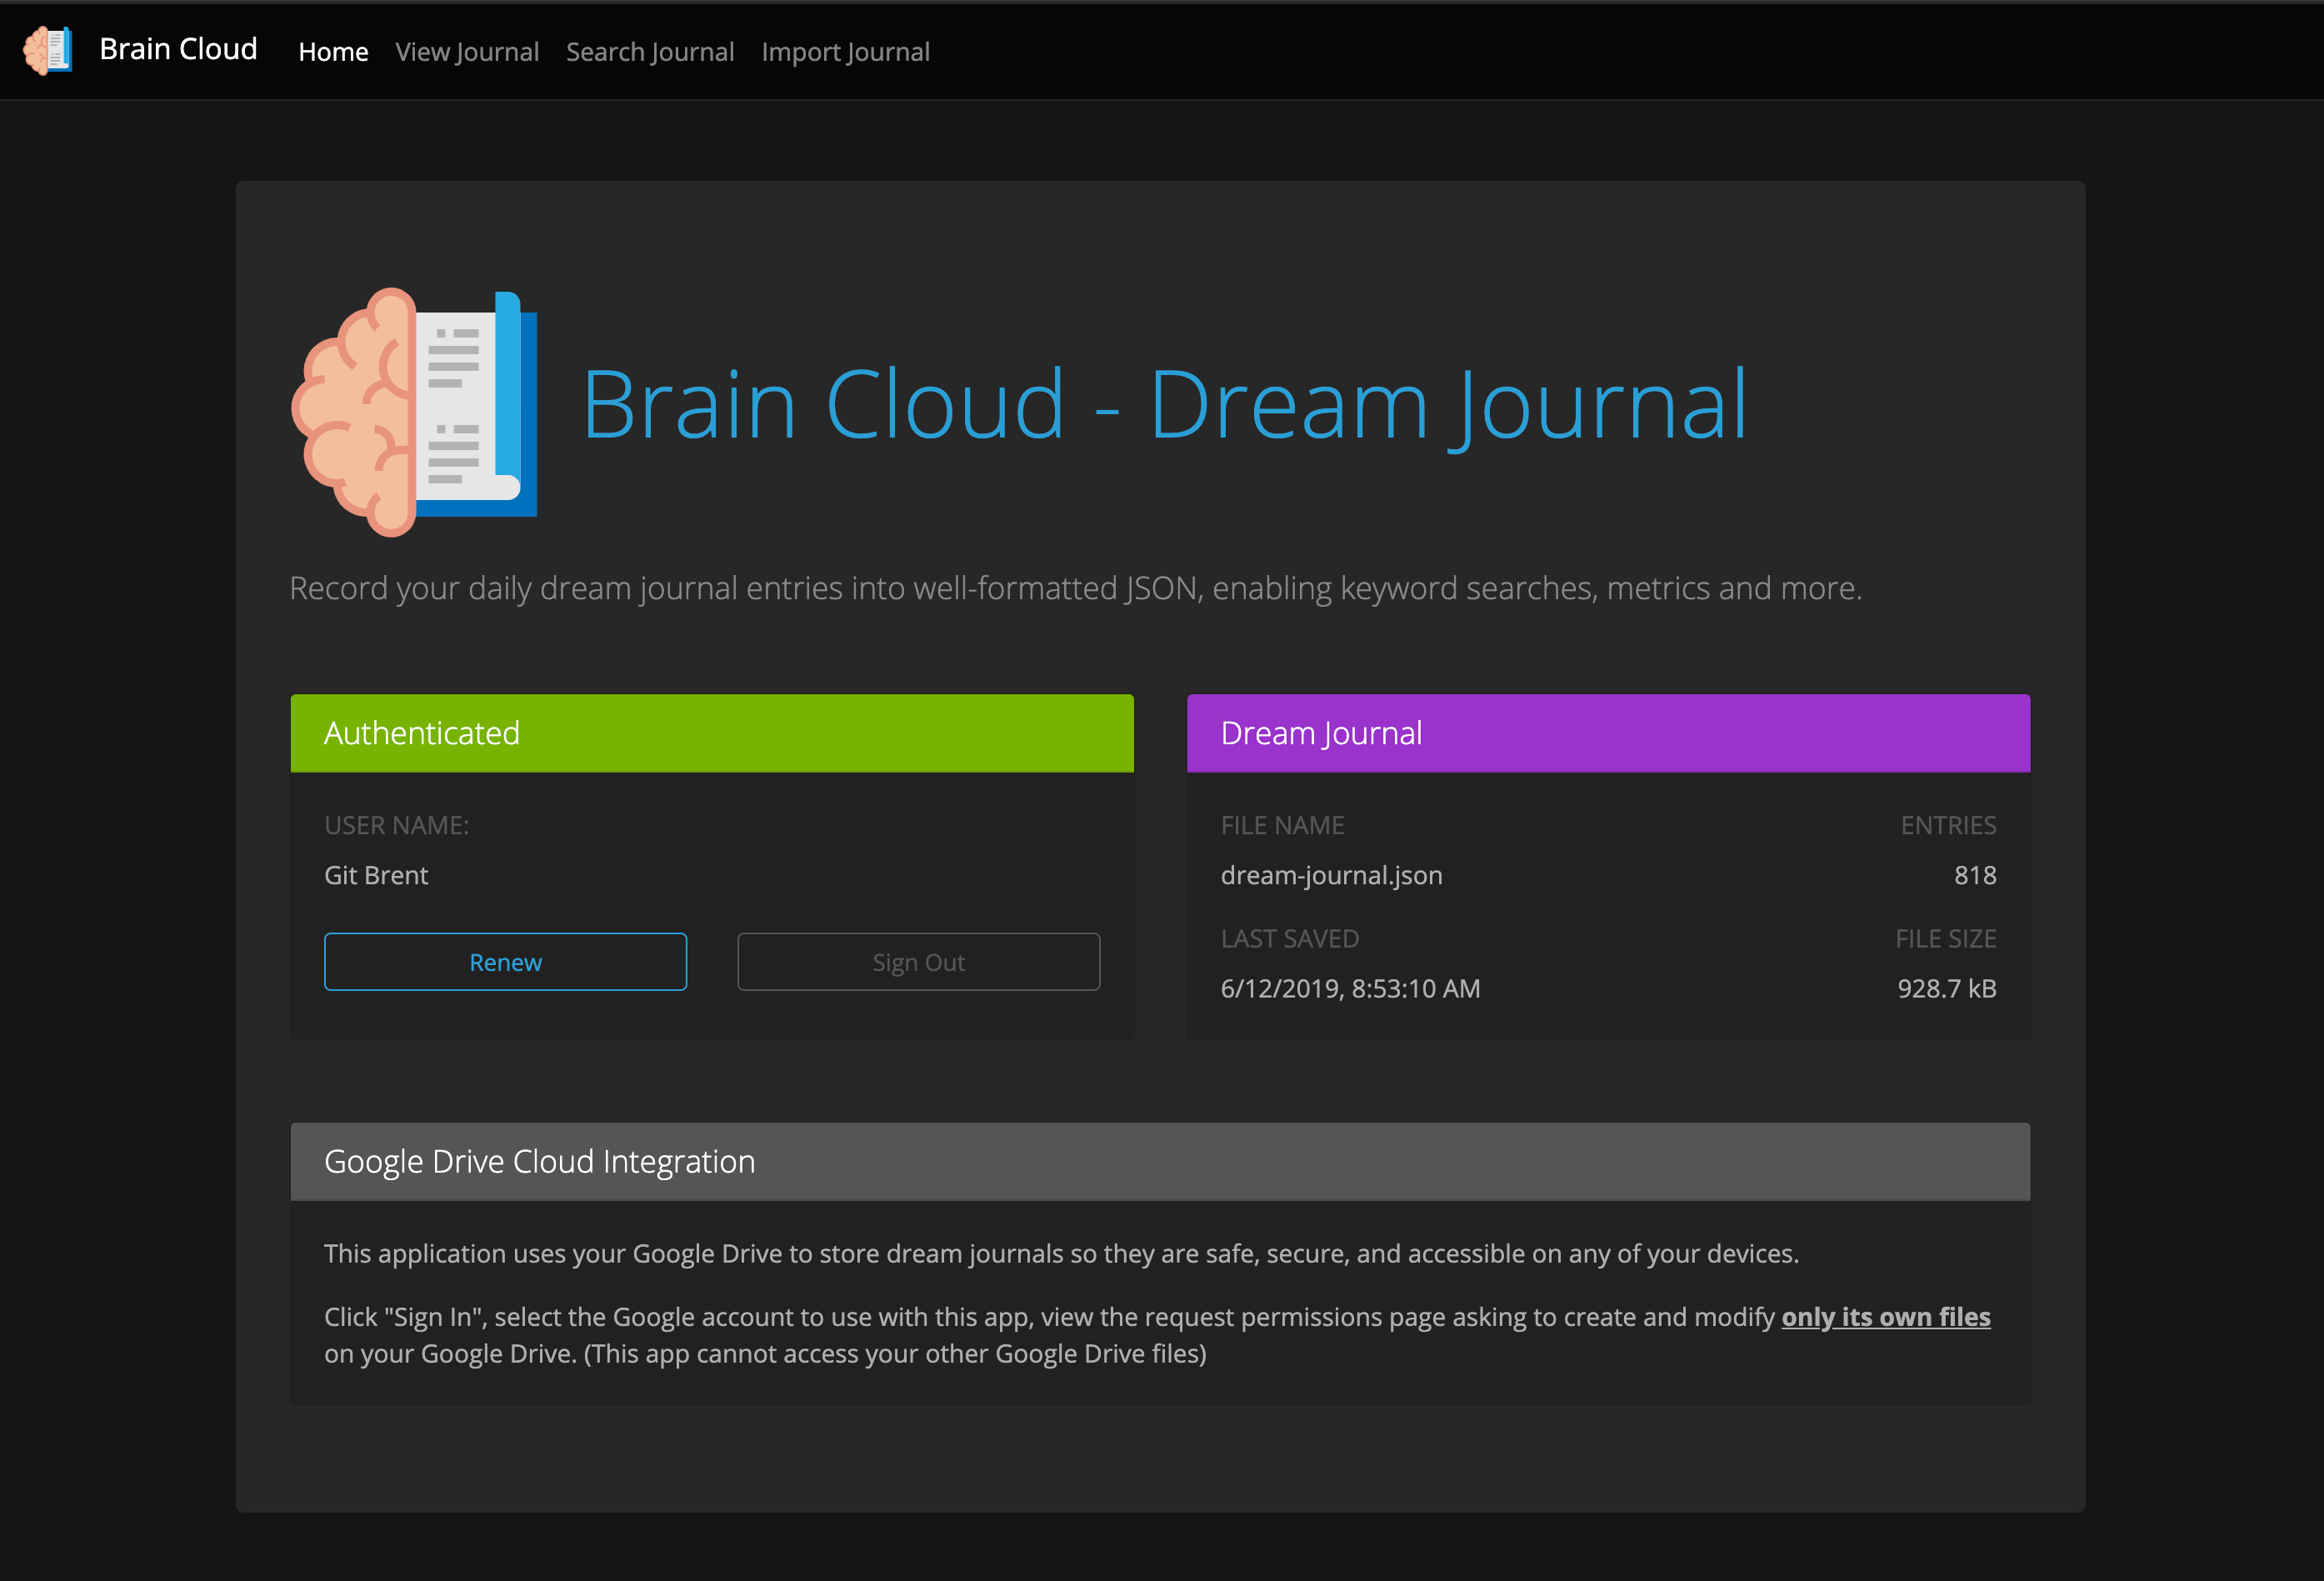2324x1581 pixels.
Task: Open the View Journal page
Action: [467, 51]
